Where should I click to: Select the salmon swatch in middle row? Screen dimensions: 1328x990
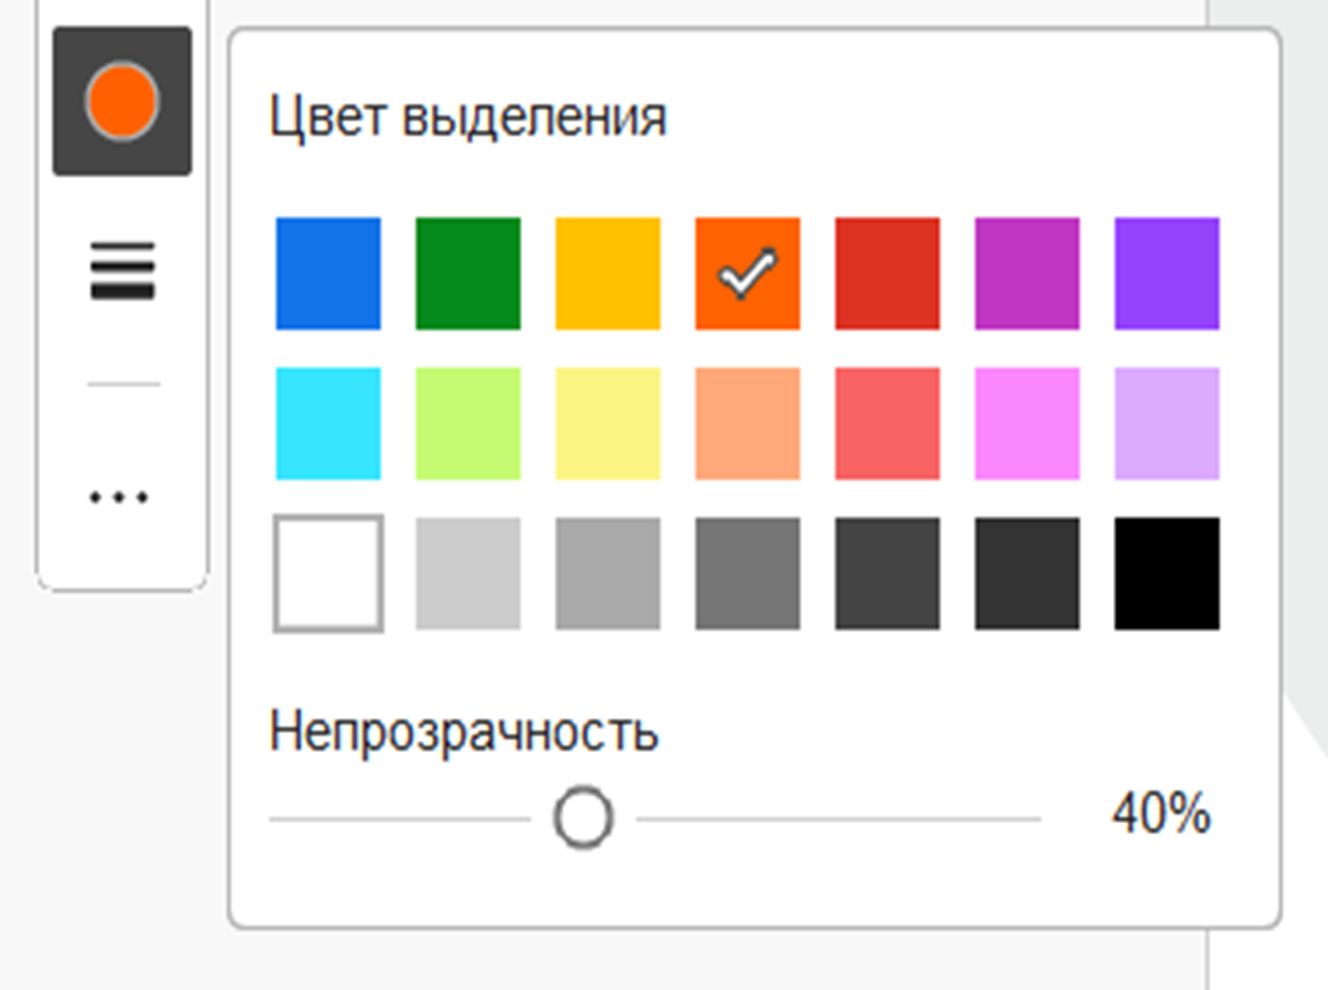tap(747, 423)
